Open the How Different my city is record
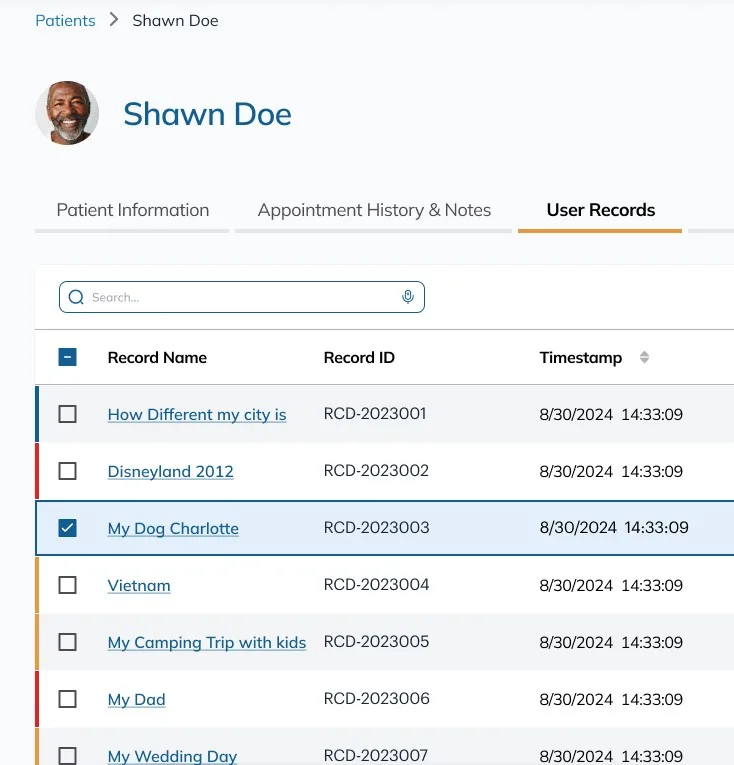 [197, 415]
